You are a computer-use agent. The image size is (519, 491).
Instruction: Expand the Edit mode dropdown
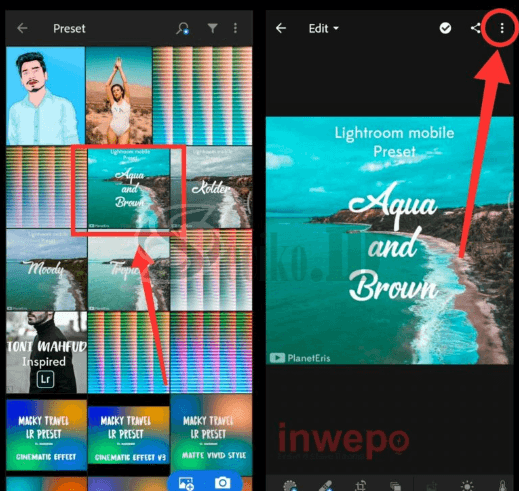click(323, 29)
